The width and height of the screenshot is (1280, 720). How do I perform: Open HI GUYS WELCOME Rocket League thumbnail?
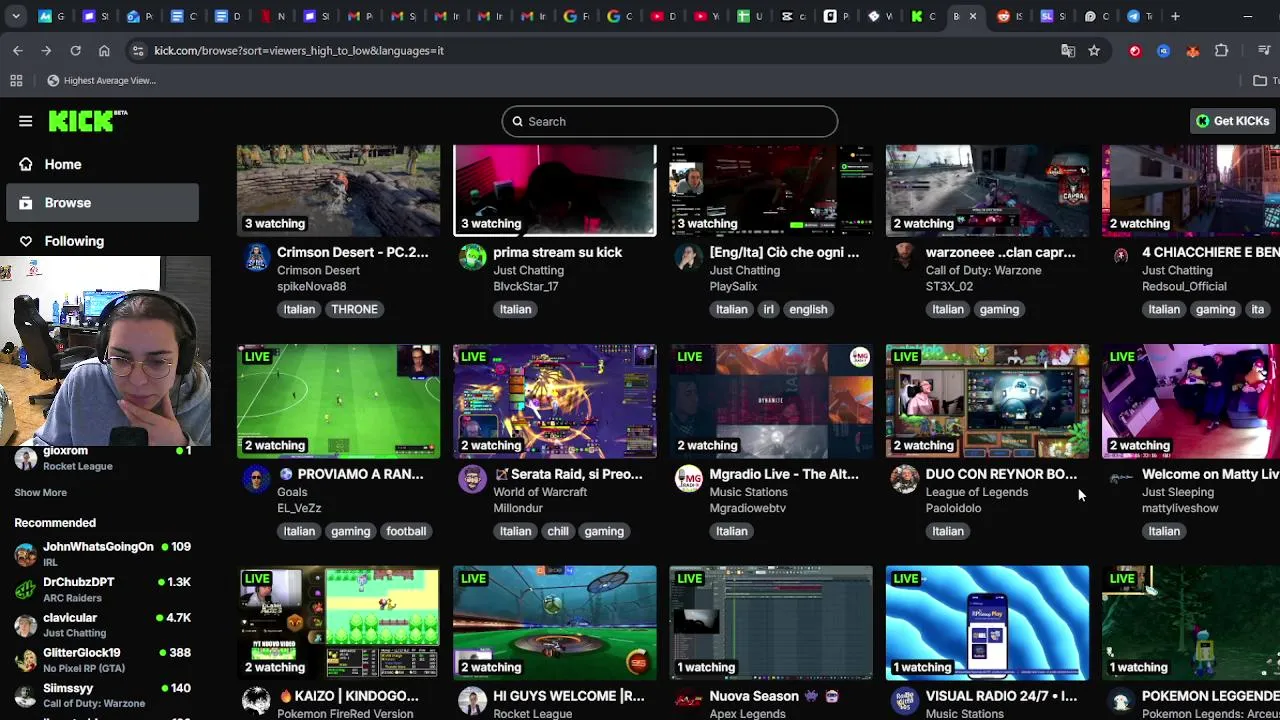click(x=555, y=623)
